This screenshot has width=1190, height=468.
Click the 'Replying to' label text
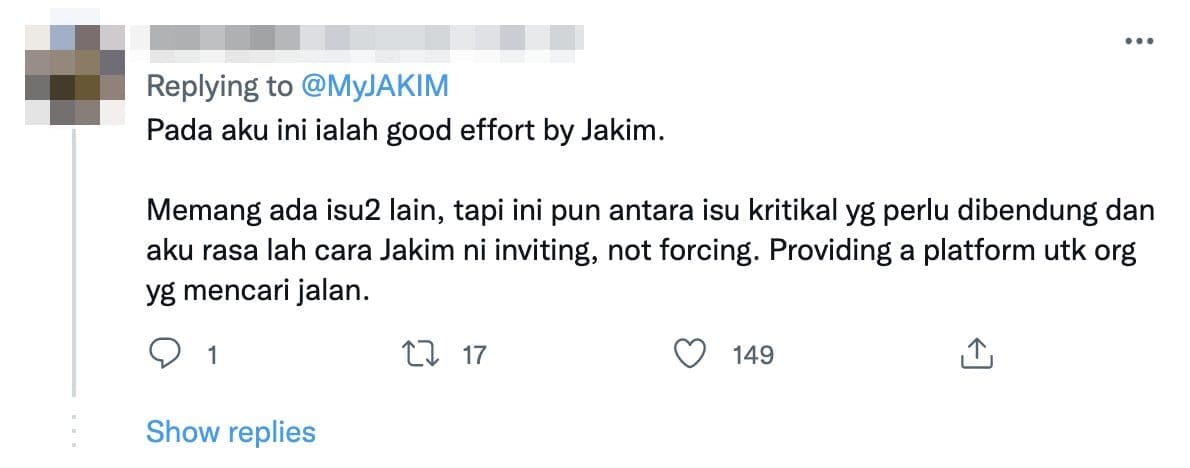219,87
